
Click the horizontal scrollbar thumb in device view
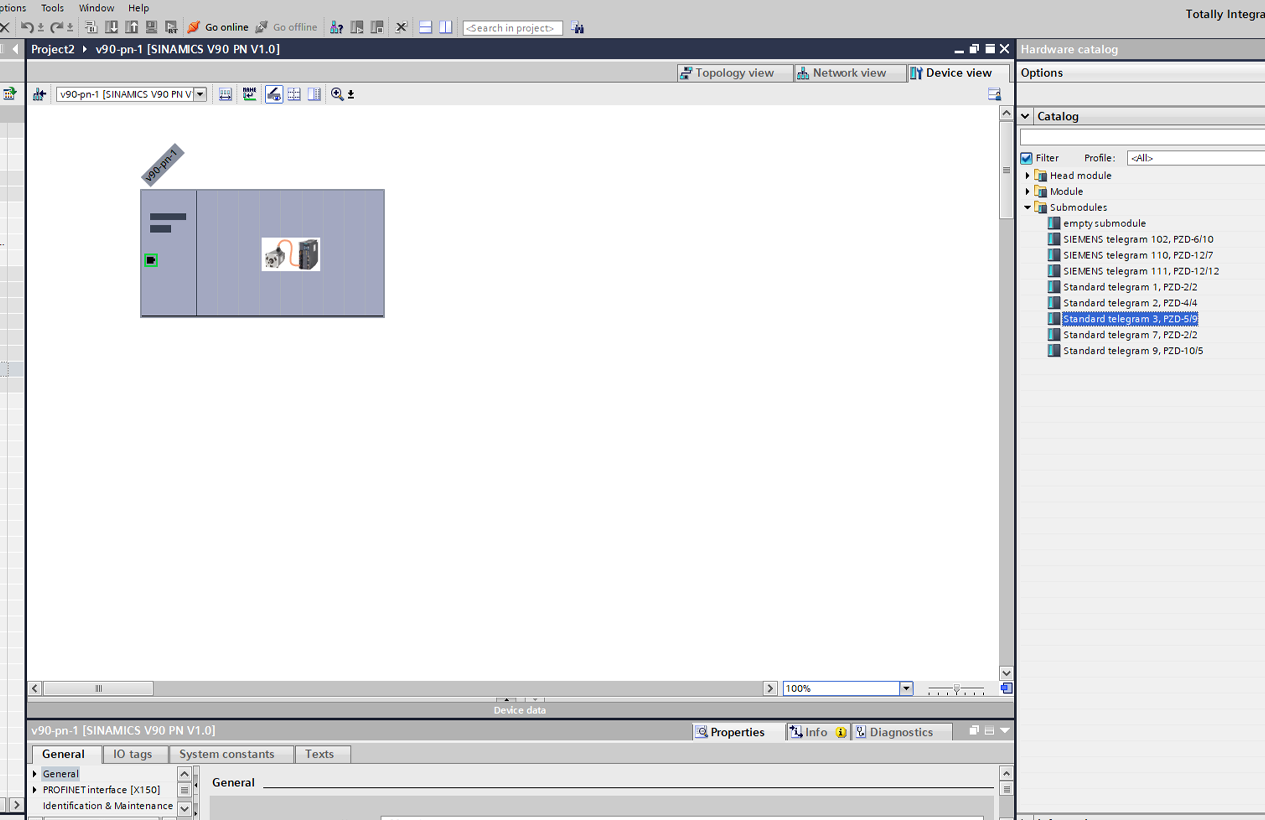[x=98, y=688]
